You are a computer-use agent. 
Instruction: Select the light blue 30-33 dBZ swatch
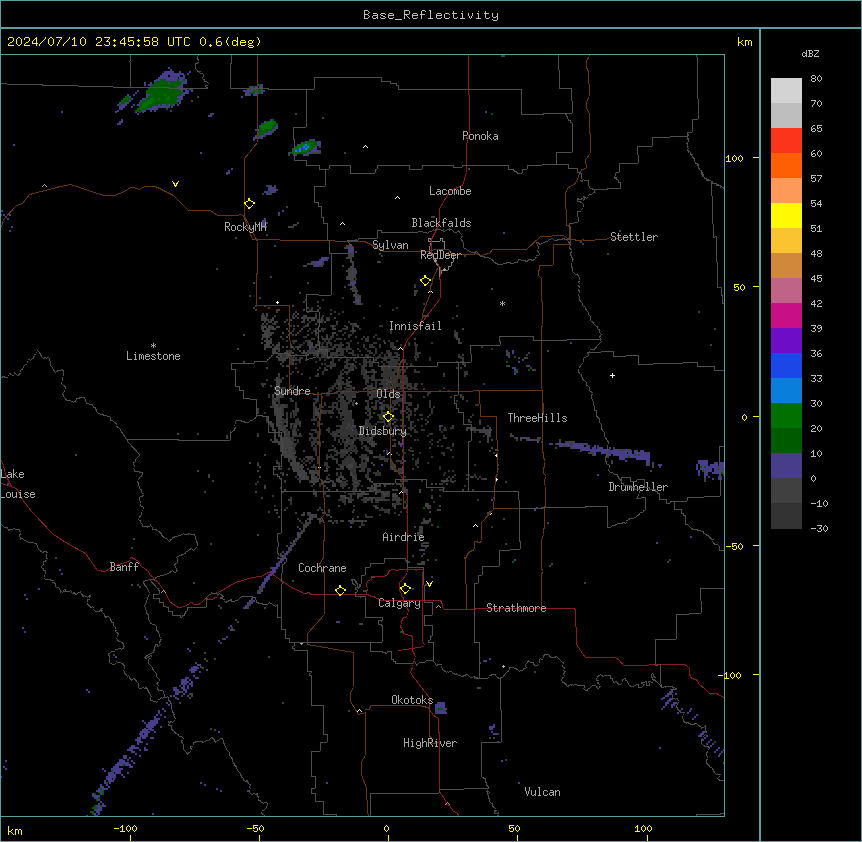point(786,391)
